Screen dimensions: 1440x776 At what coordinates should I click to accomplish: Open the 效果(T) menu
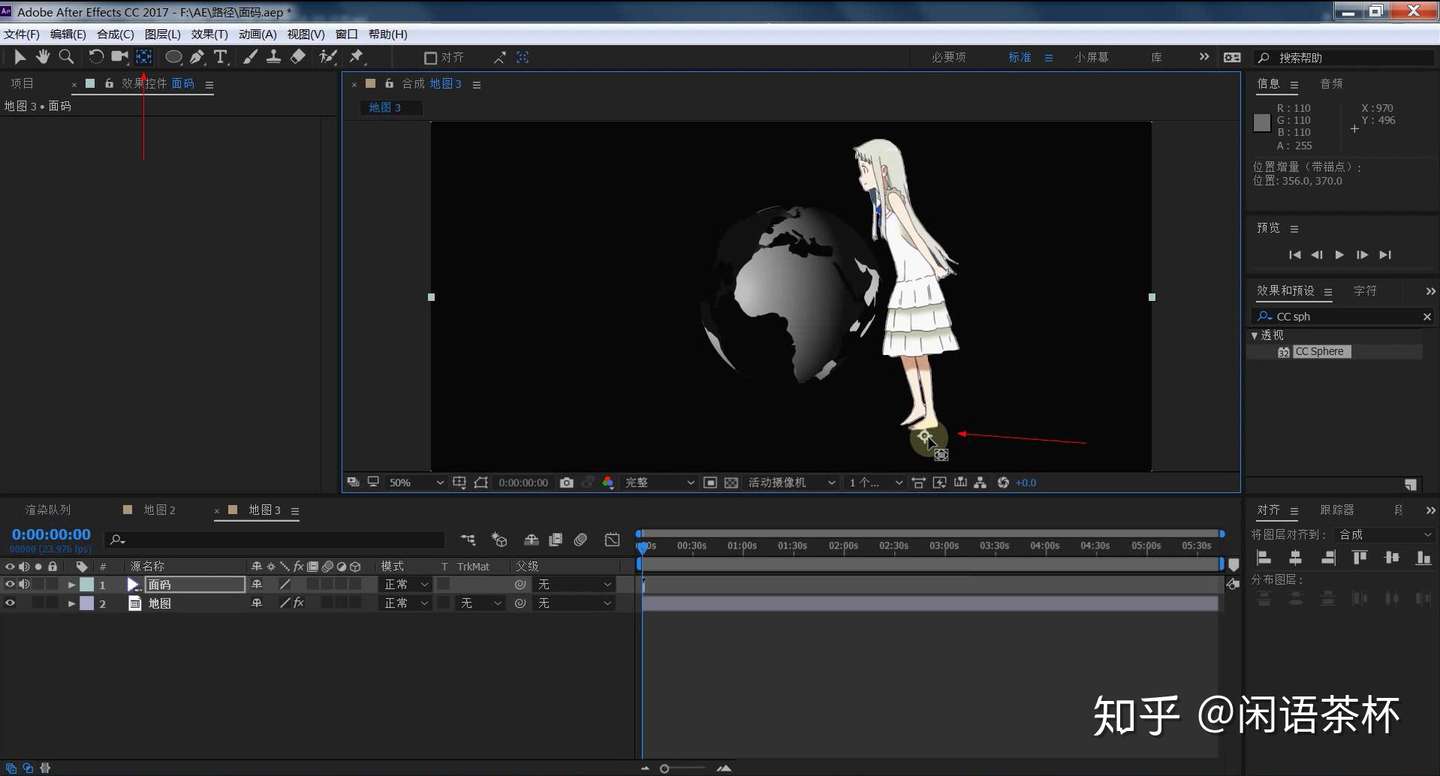pos(209,34)
